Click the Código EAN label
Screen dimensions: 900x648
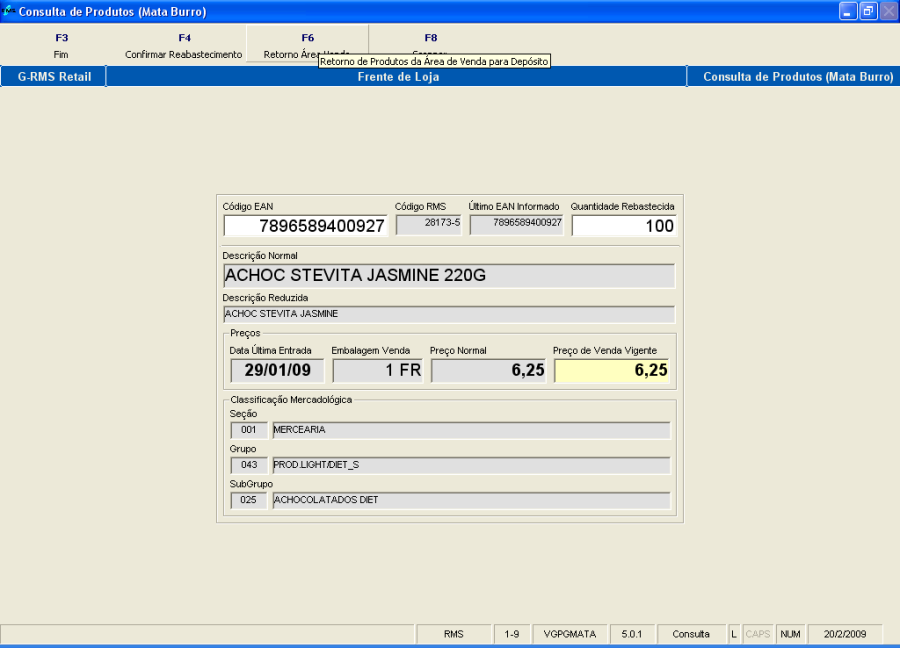point(248,207)
